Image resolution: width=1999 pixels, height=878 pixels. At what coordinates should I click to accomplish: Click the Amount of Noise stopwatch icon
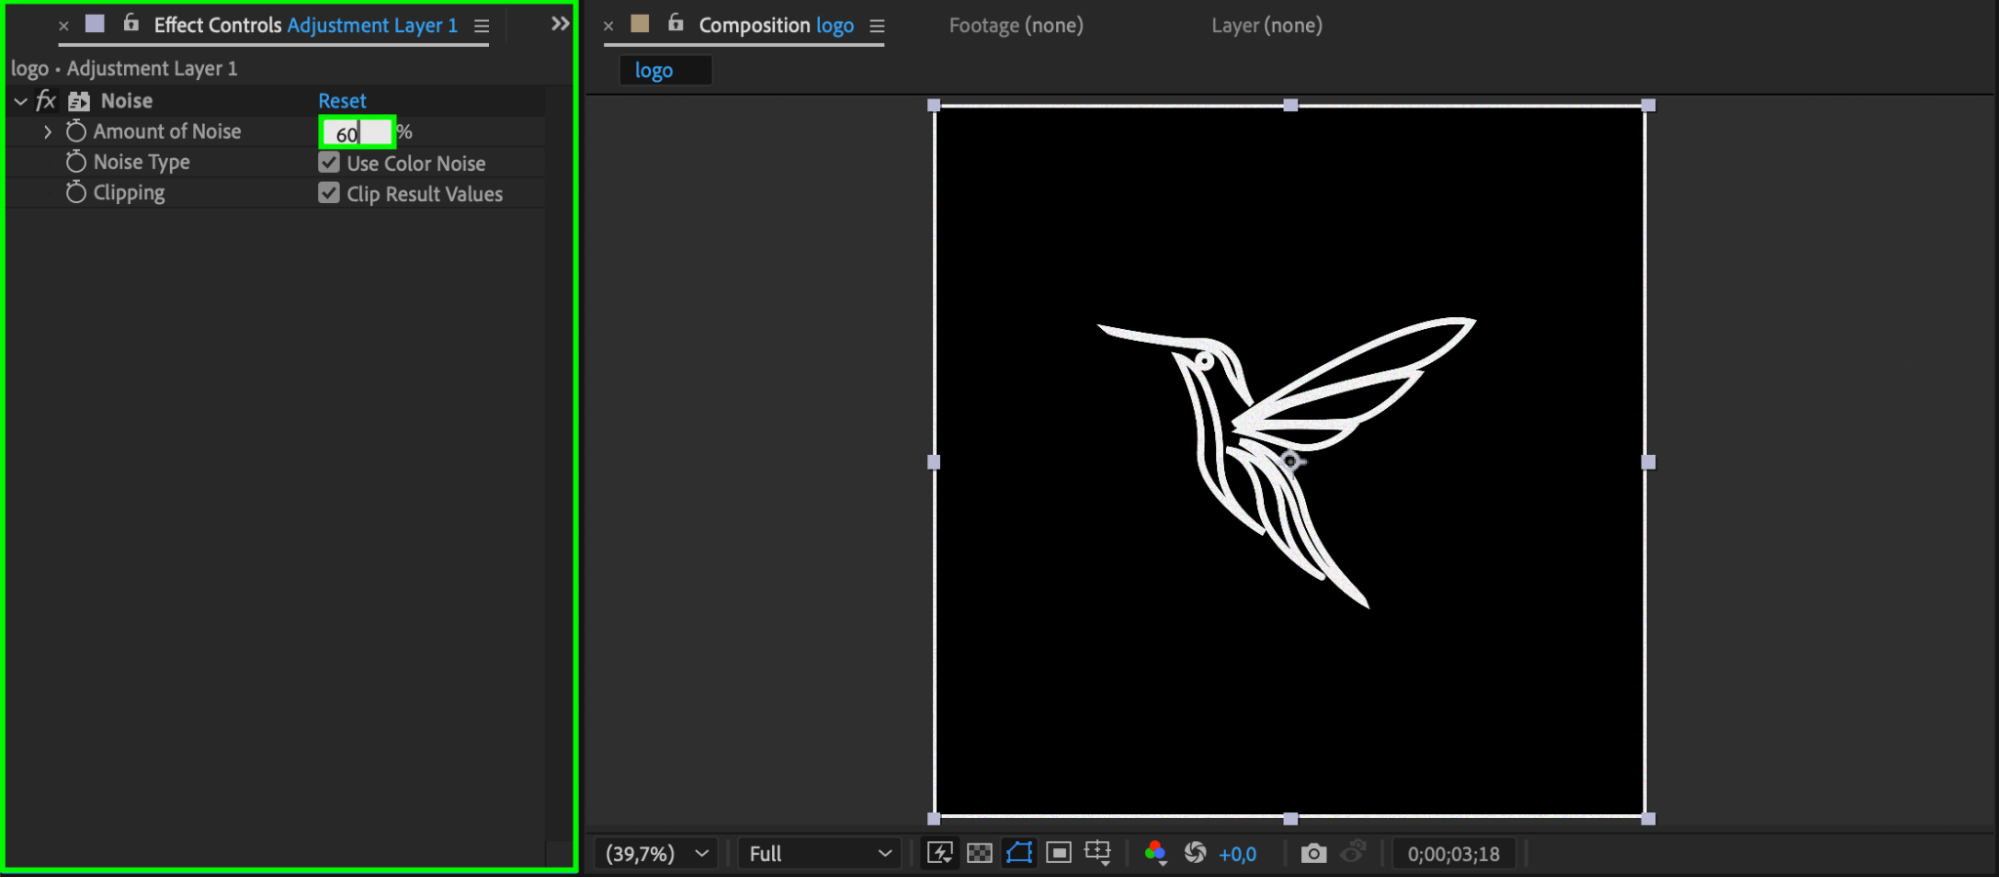coord(76,131)
